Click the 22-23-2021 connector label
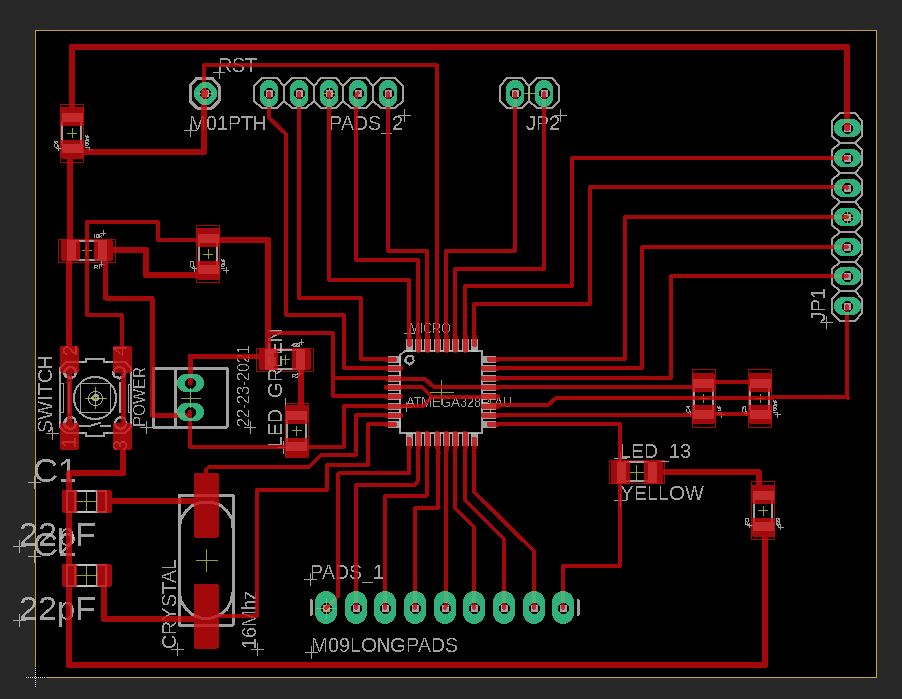The height and width of the screenshot is (699, 902). [x=243, y=387]
